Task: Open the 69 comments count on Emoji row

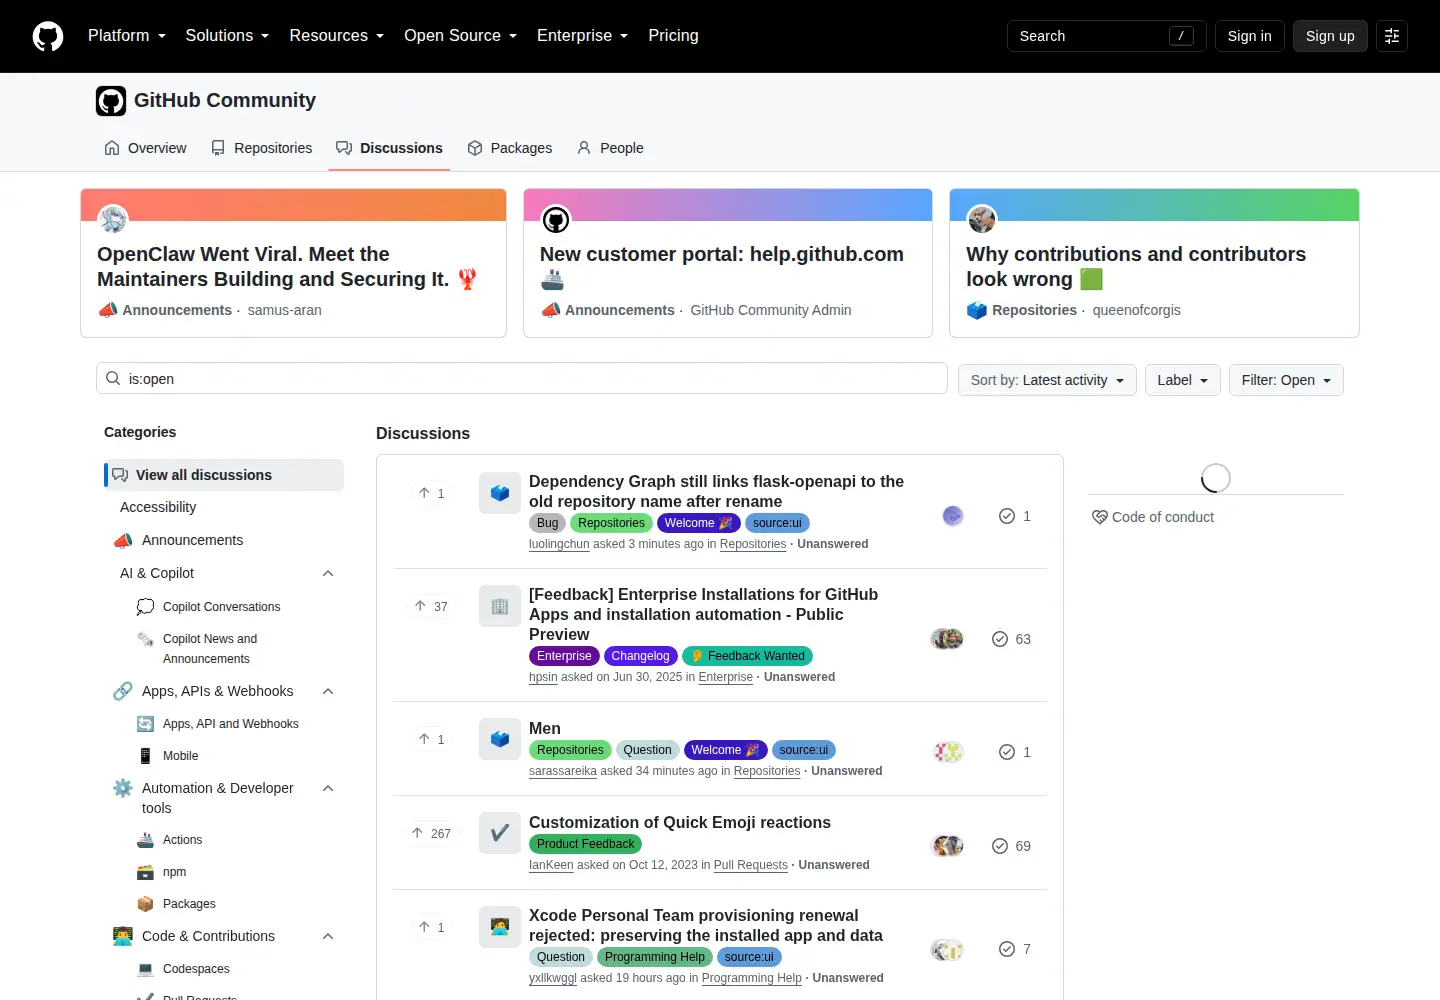Action: [1011, 846]
